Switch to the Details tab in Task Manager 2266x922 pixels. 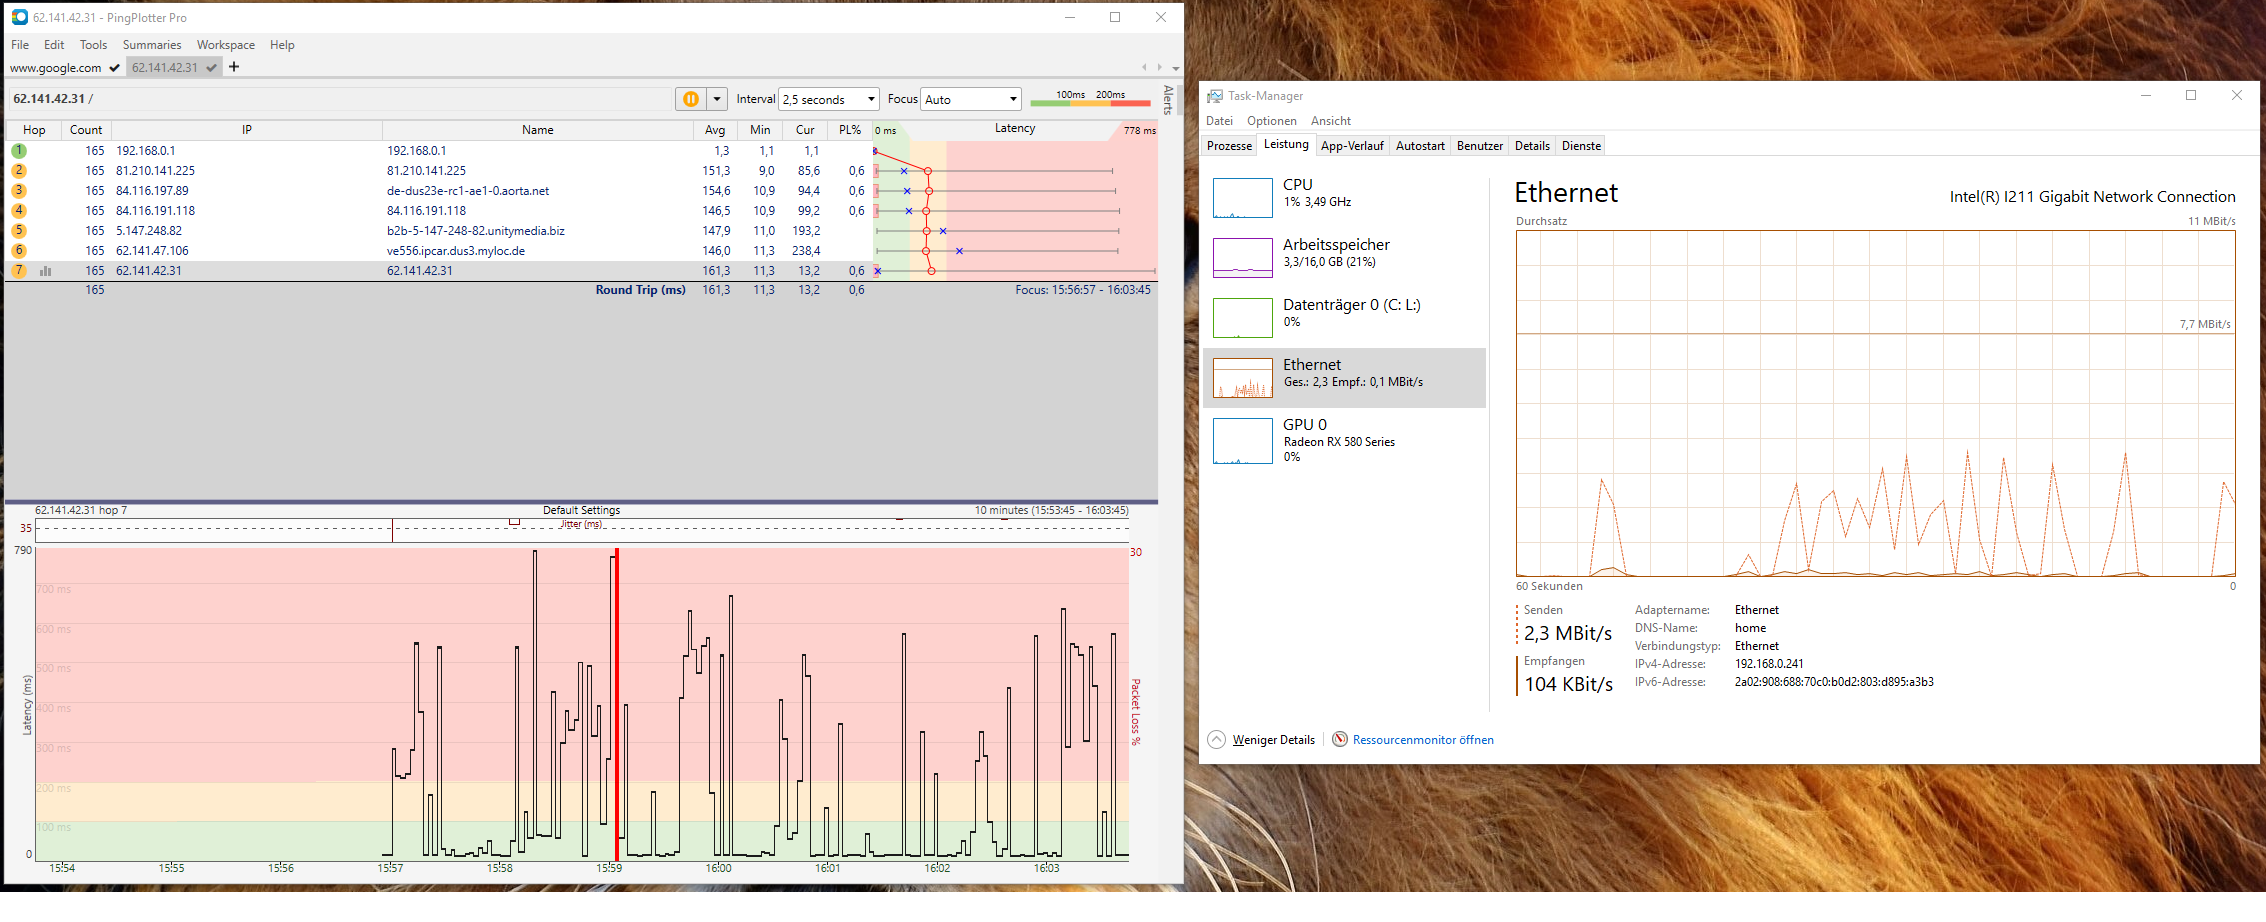[x=1532, y=146]
